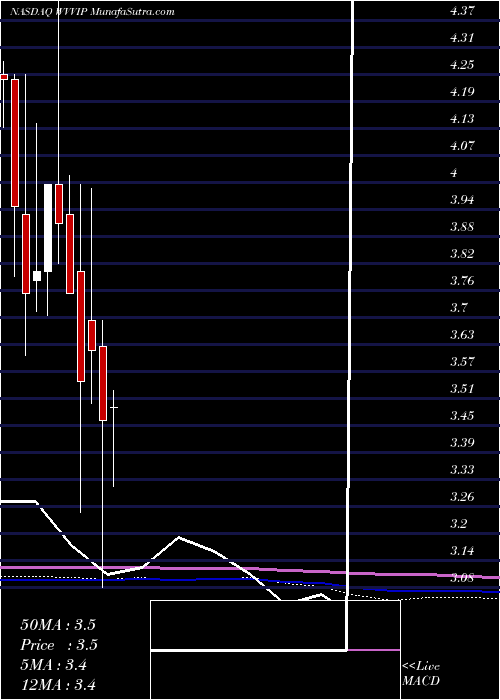This screenshot has width=500, height=700.
Task: Click the 4.07 price axis label
Action: tap(462, 146)
